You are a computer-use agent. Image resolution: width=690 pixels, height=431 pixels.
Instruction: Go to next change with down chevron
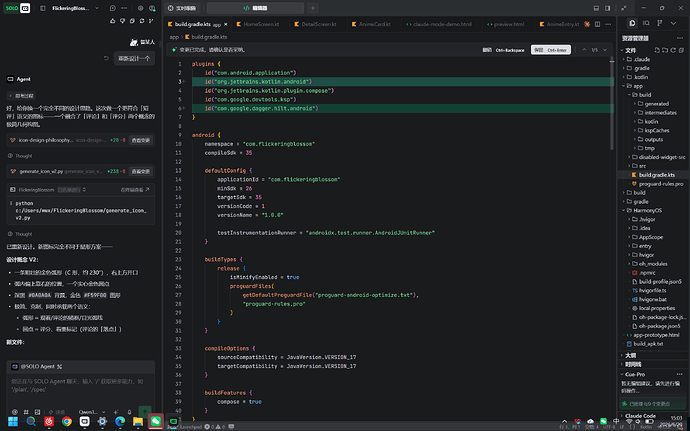pos(605,50)
